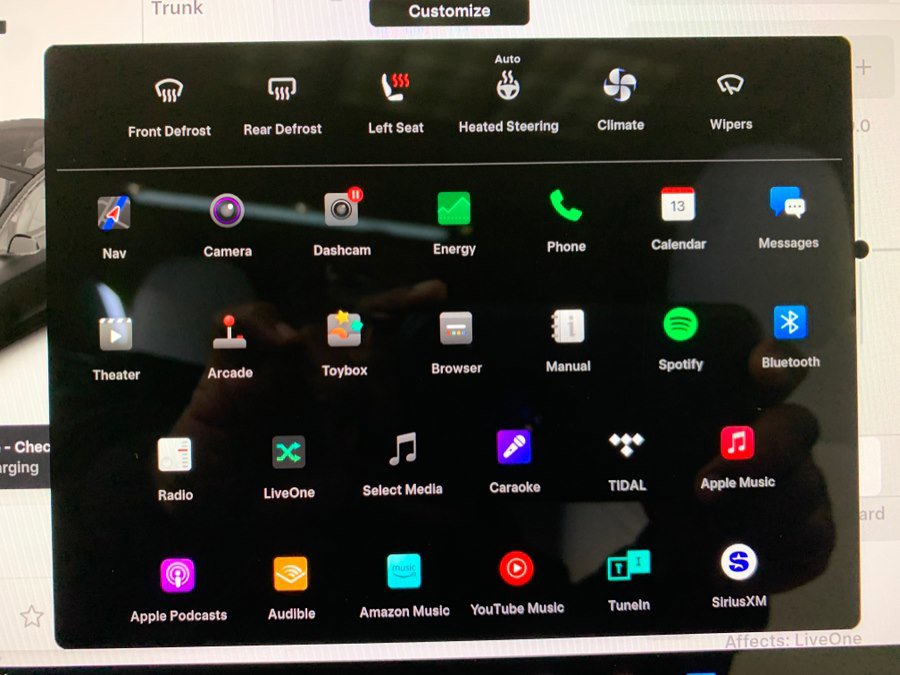The width and height of the screenshot is (900, 675).
Task: Open the Amazon Music app
Action: click(x=404, y=571)
